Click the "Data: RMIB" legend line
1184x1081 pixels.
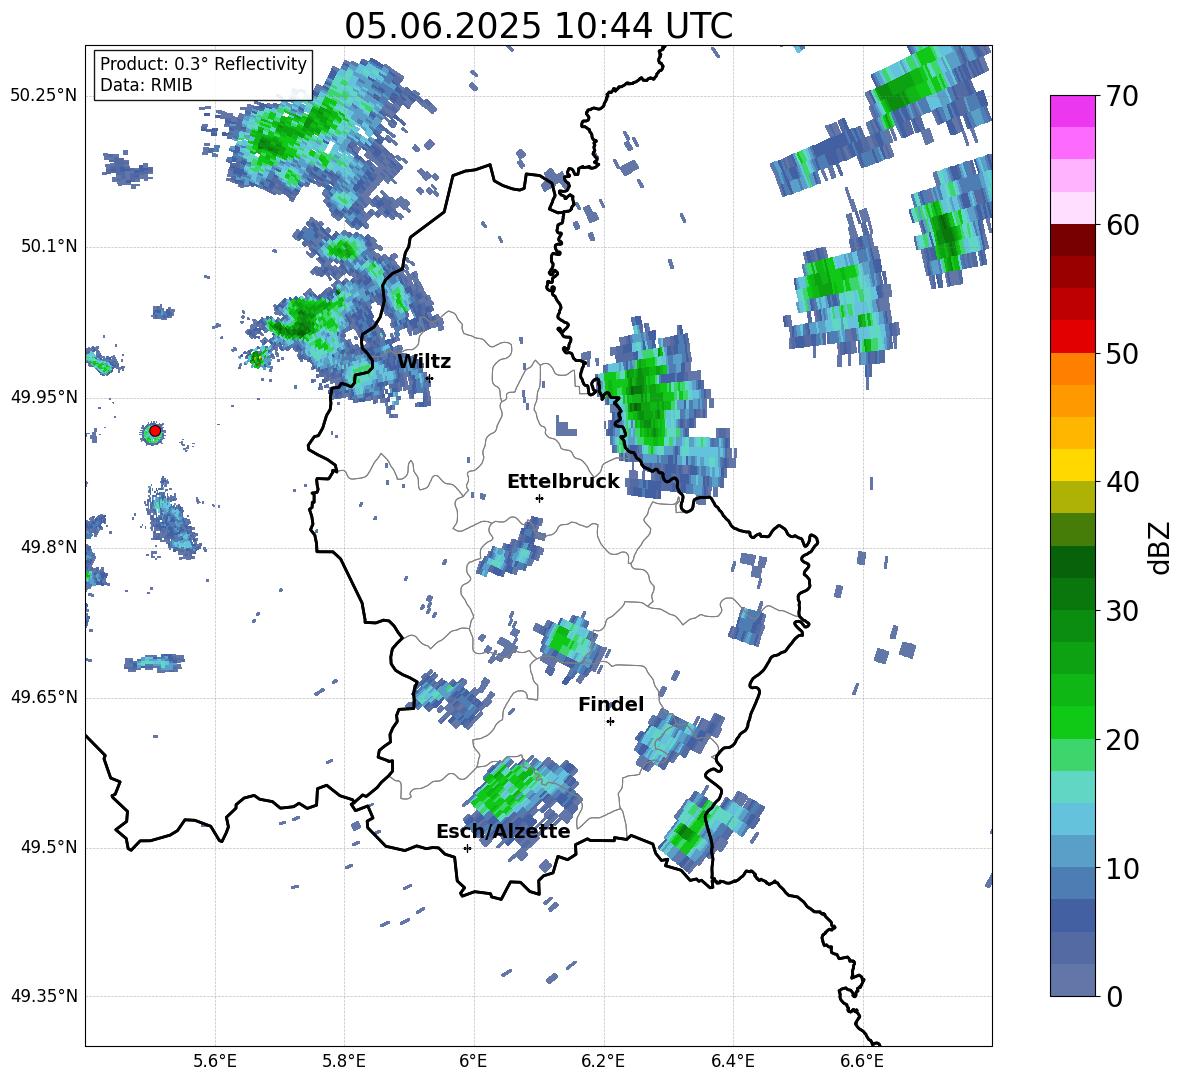pyautogui.click(x=146, y=85)
